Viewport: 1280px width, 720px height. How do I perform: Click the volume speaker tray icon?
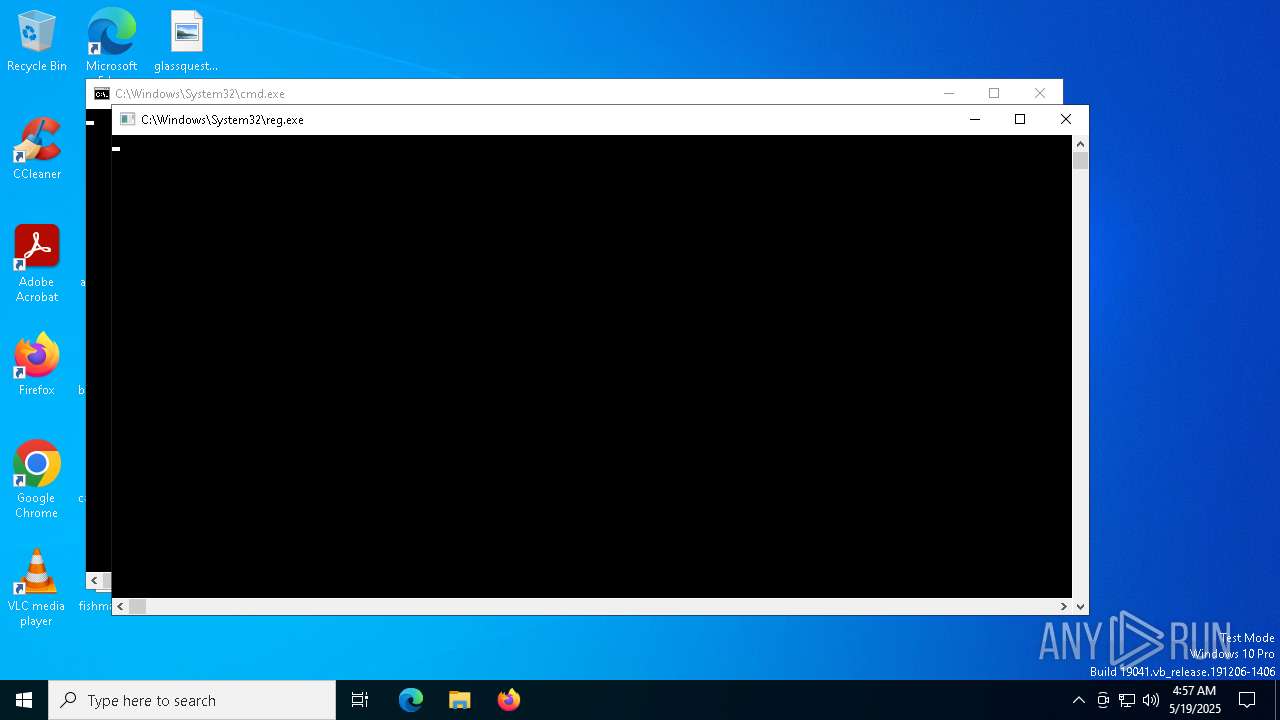pos(1151,700)
